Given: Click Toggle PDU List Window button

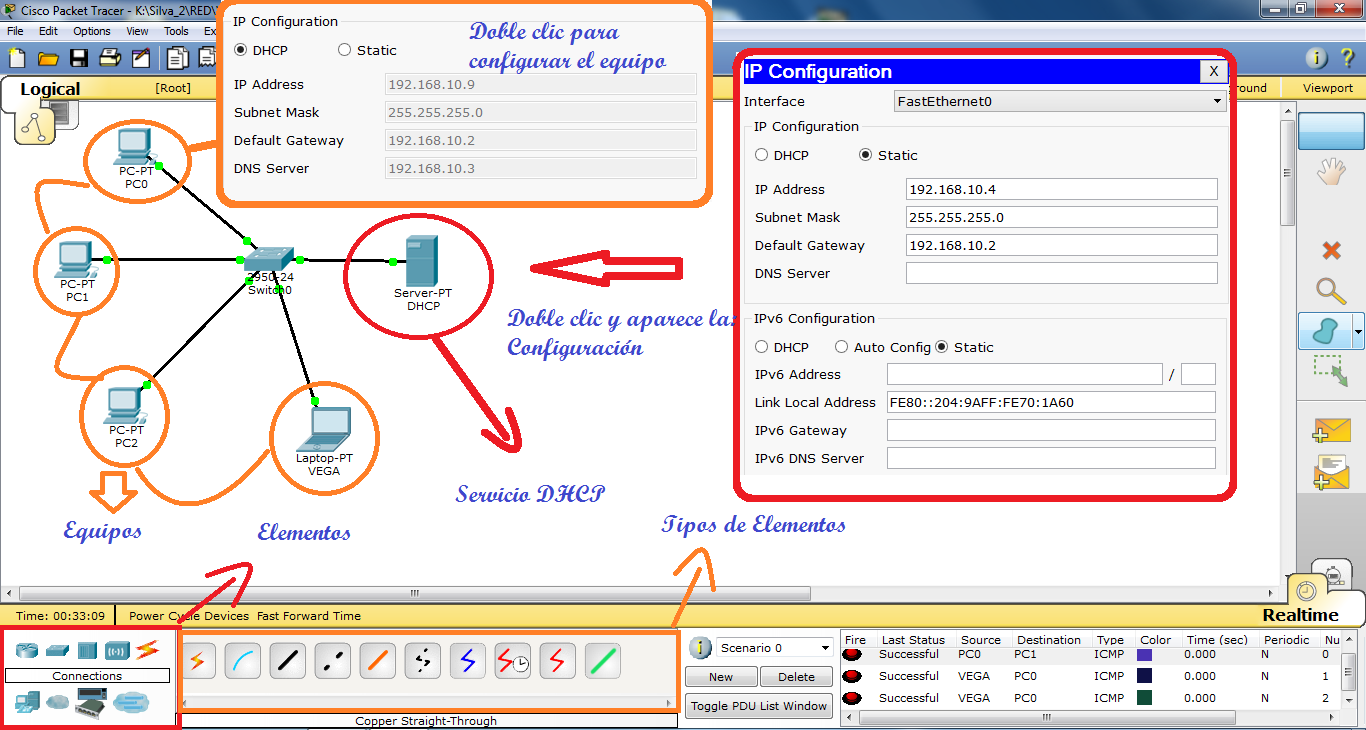Looking at the screenshot, I should (760, 706).
